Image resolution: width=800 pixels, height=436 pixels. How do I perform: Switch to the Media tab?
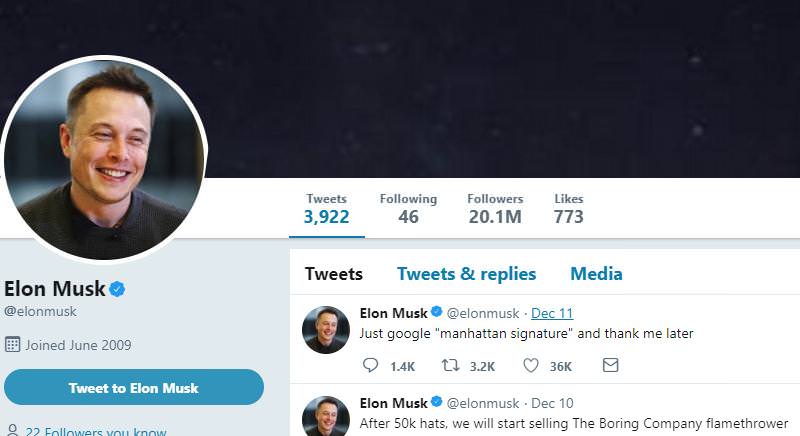(596, 274)
